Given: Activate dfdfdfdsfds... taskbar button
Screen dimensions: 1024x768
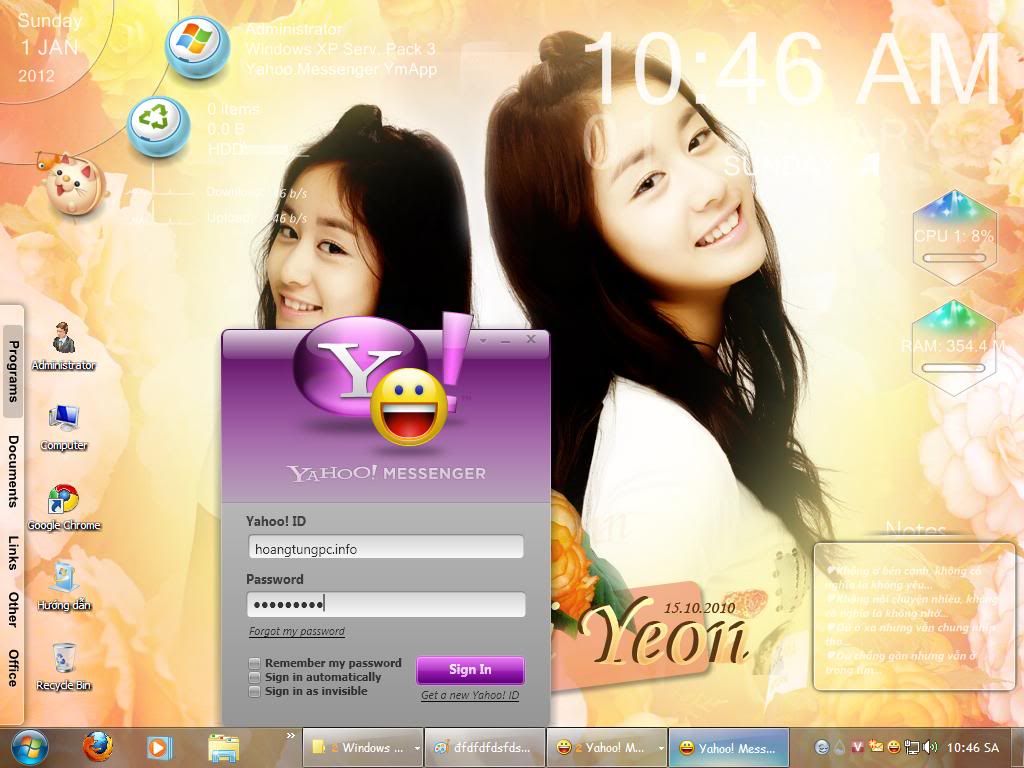Looking at the screenshot, I should tap(485, 748).
